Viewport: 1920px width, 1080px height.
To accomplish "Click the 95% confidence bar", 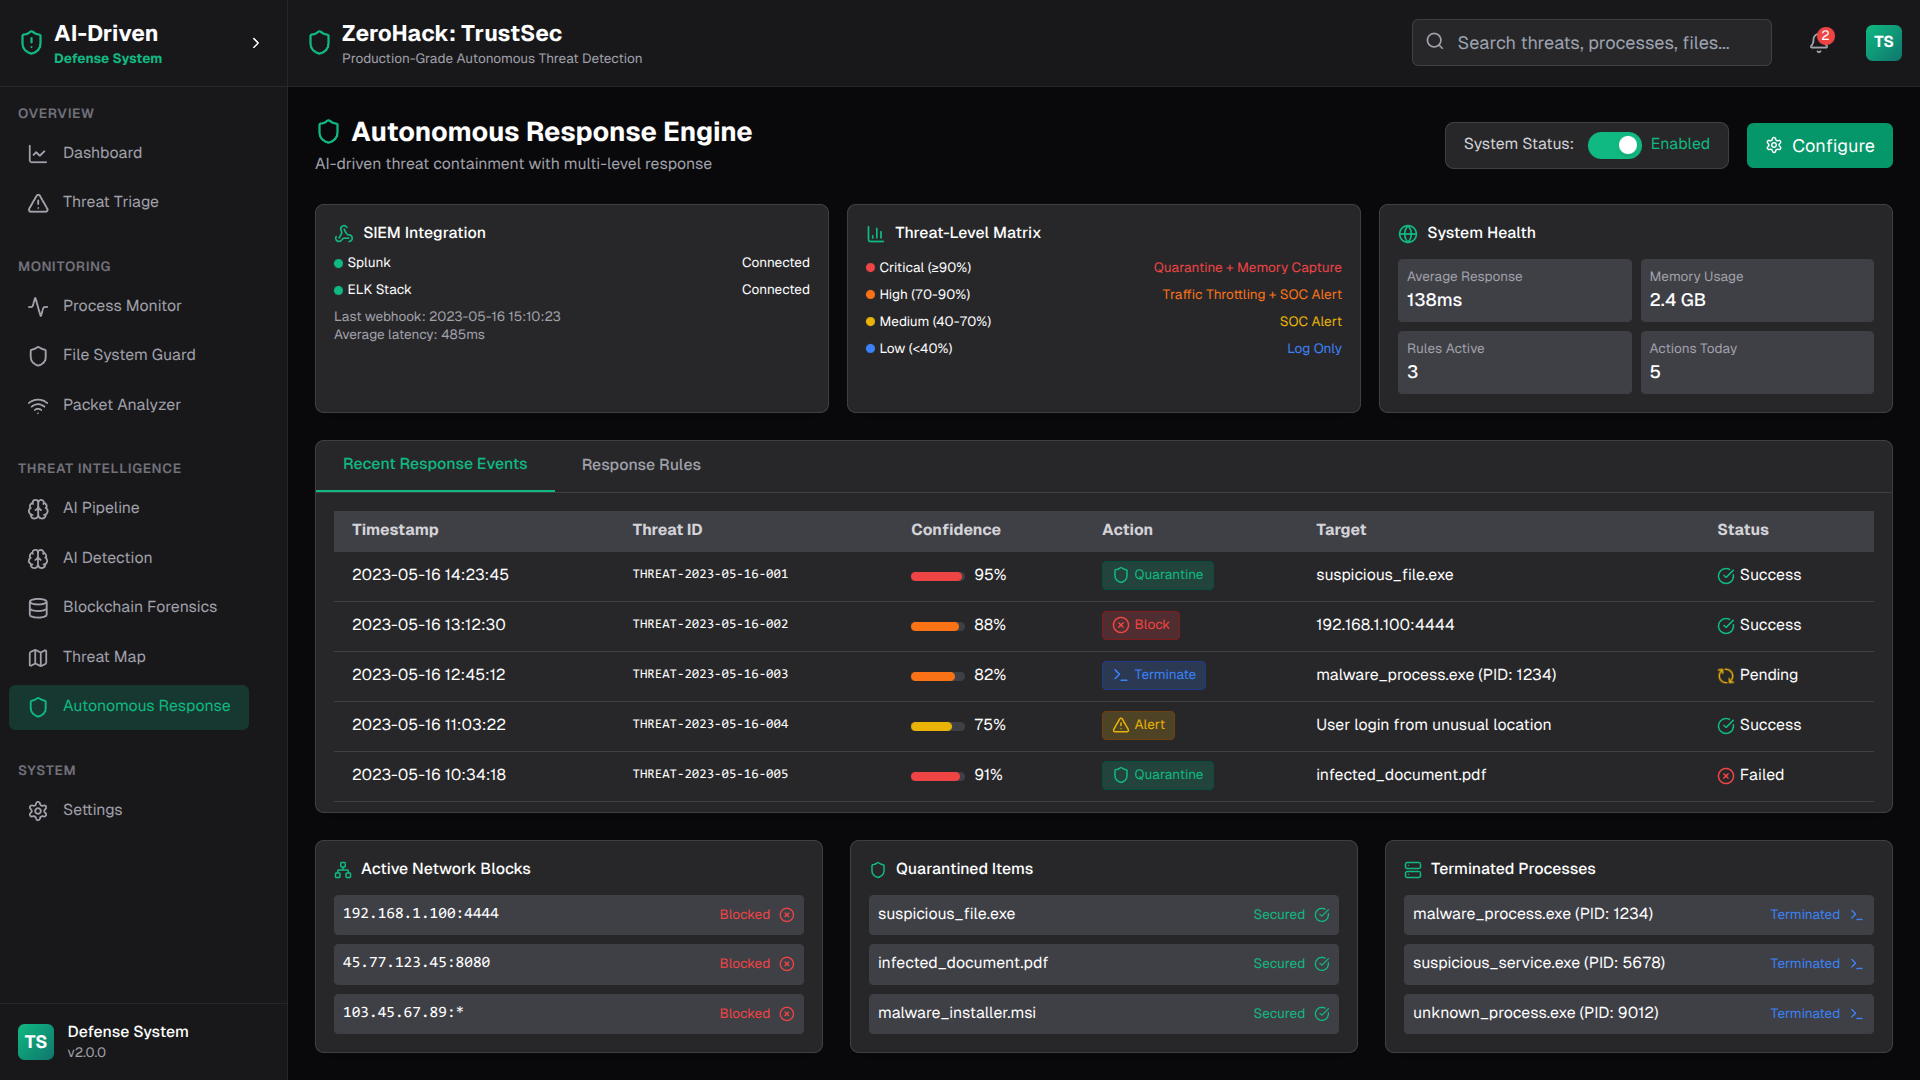I will 936,576.
